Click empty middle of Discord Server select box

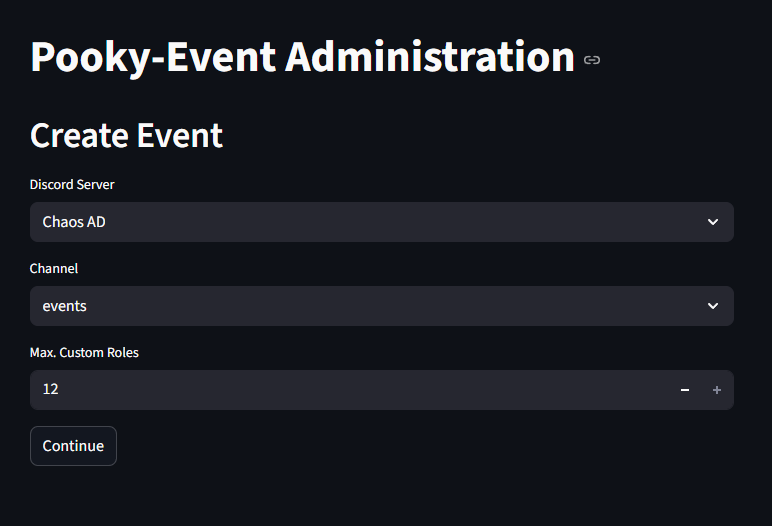point(380,222)
